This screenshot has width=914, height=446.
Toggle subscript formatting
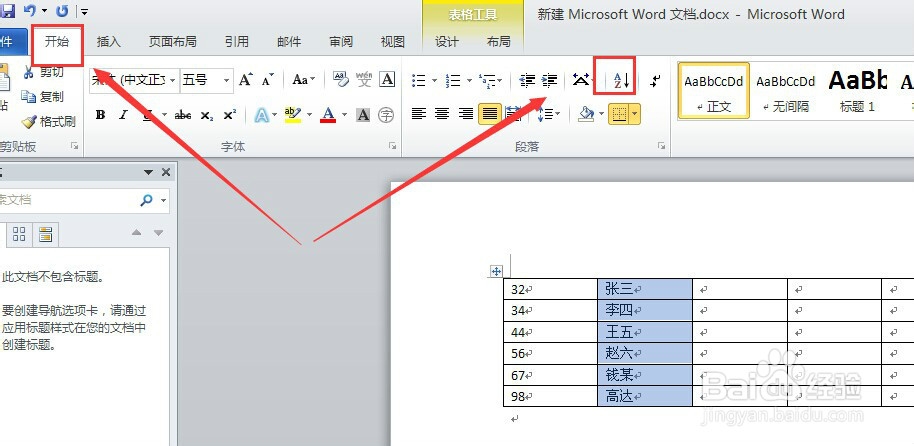pos(207,115)
